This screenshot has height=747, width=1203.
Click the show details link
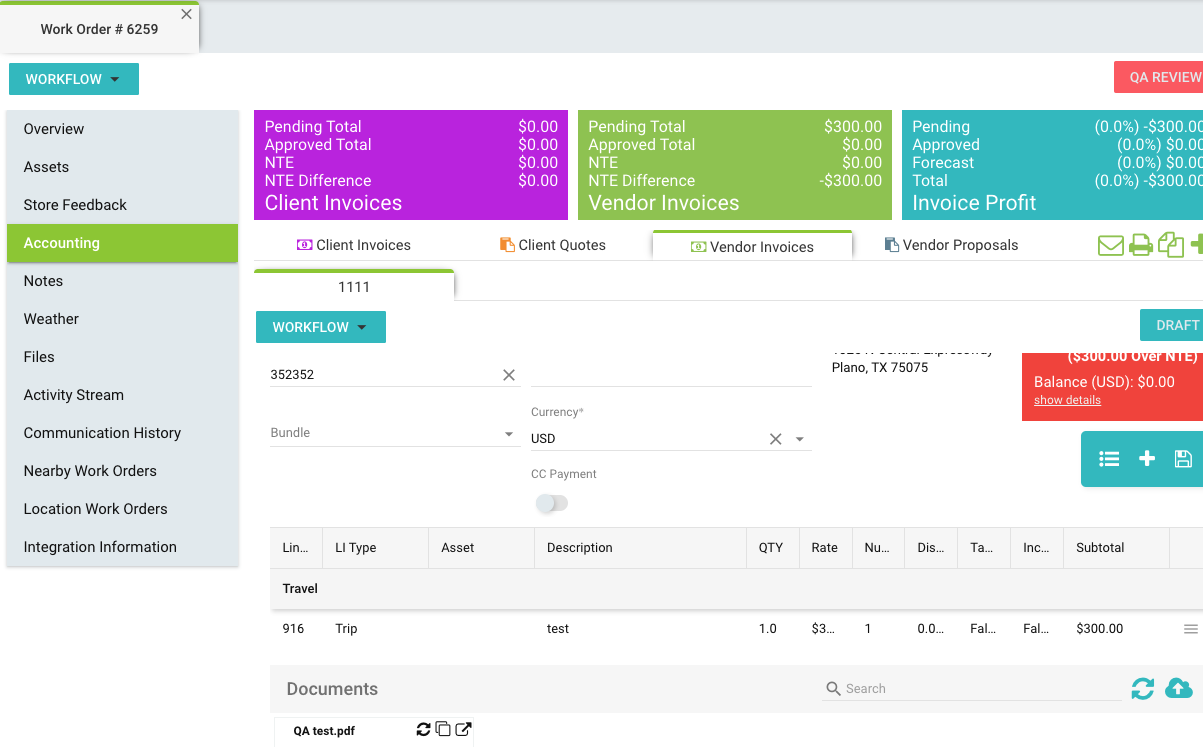[x=1067, y=400]
